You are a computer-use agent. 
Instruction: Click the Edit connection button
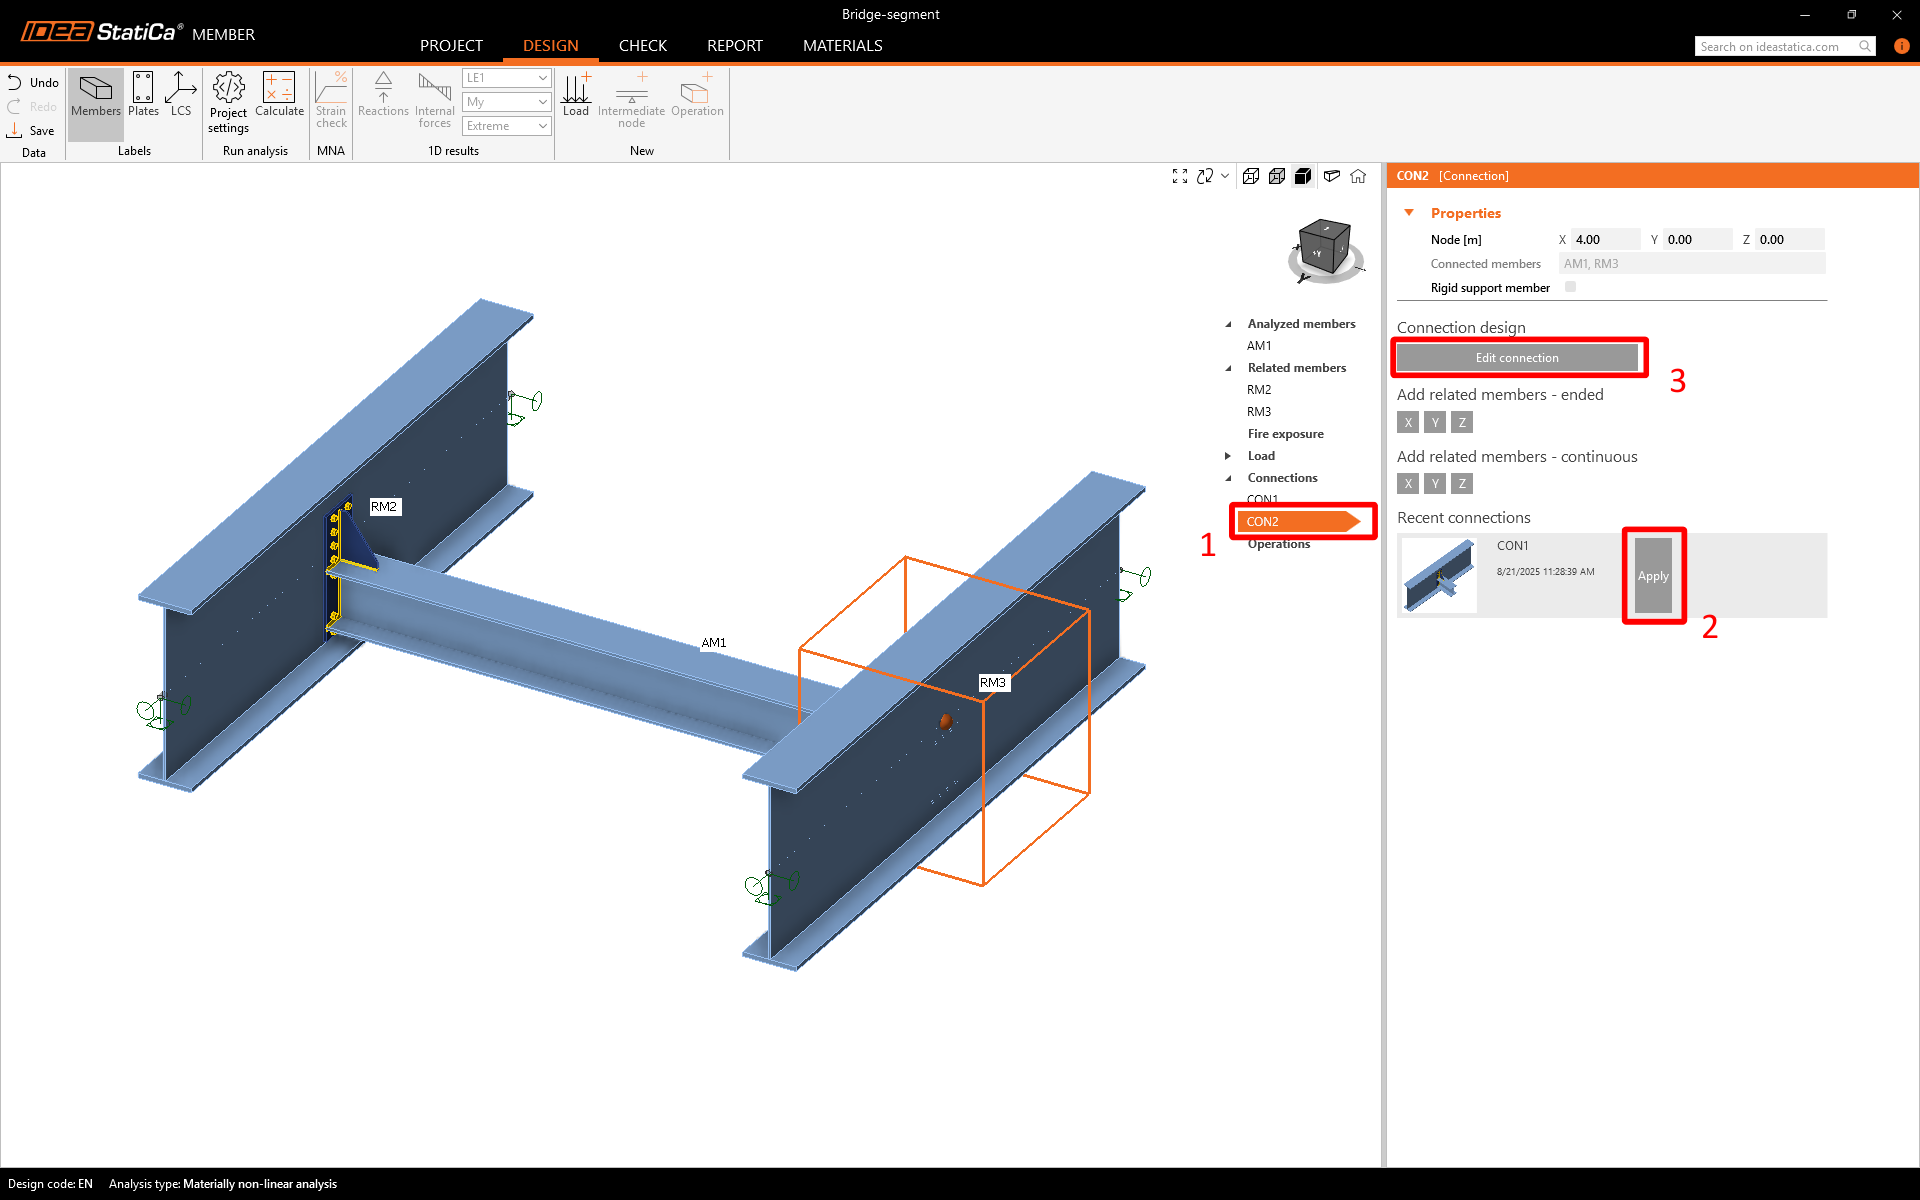pyautogui.click(x=1517, y=358)
